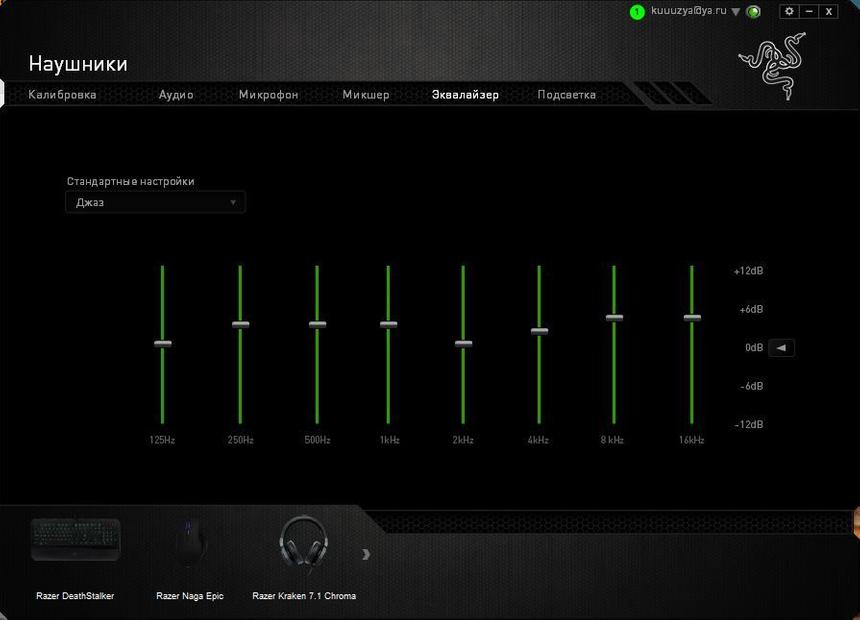
Task: Click the device list arrow expander
Action: click(x=366, y=555)
